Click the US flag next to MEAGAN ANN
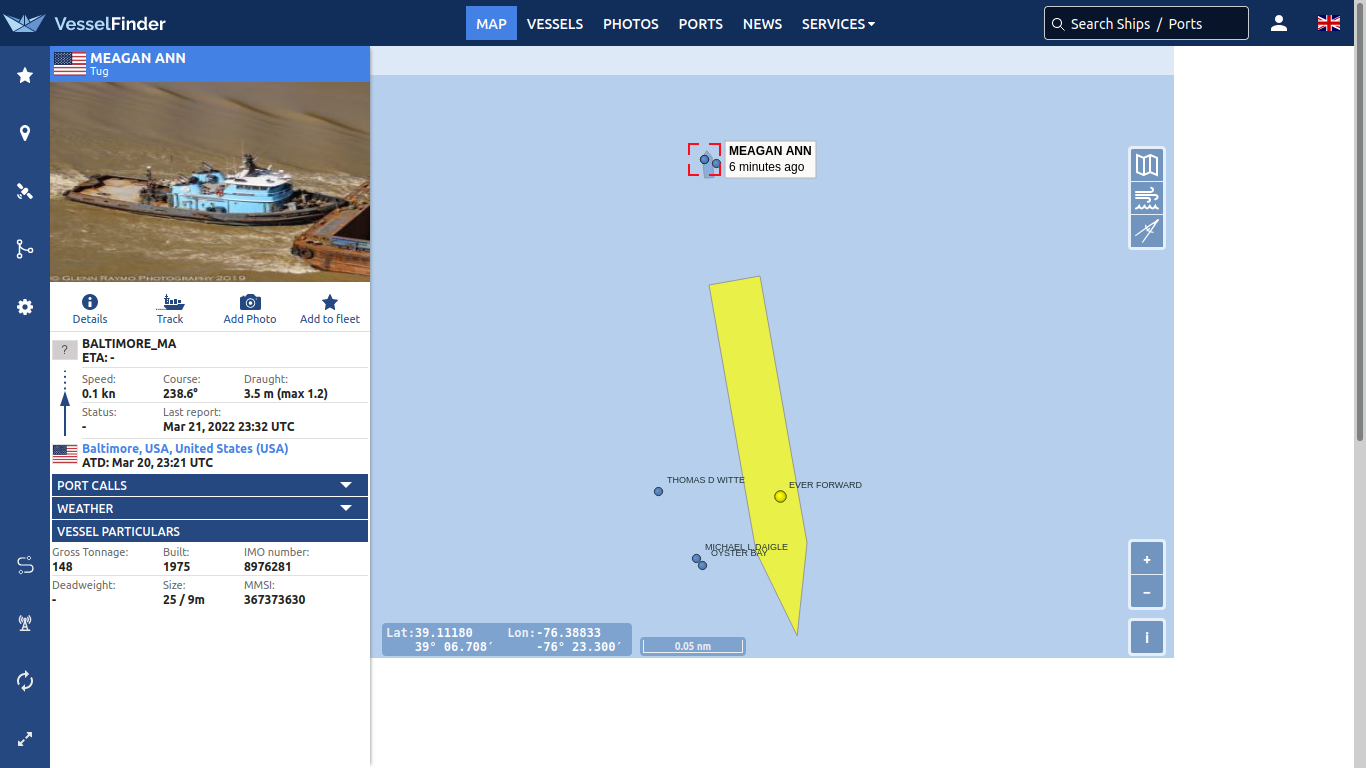1366x768 pixels. point(70,64)
